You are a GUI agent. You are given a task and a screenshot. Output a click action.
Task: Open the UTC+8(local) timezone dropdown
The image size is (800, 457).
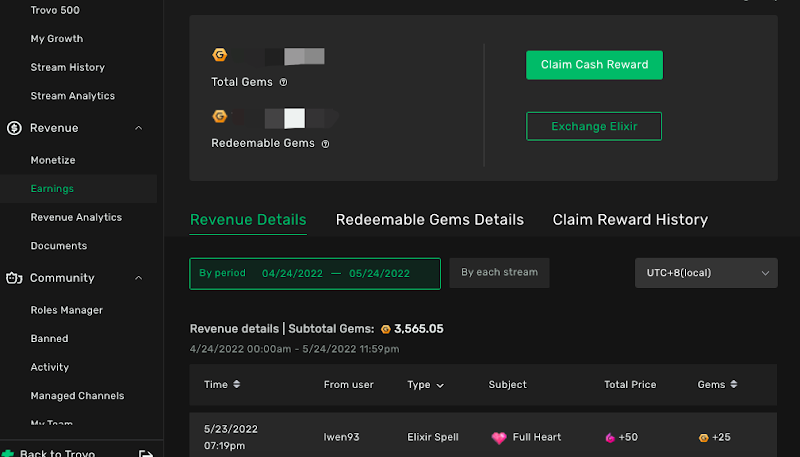[x=706, y=273]
